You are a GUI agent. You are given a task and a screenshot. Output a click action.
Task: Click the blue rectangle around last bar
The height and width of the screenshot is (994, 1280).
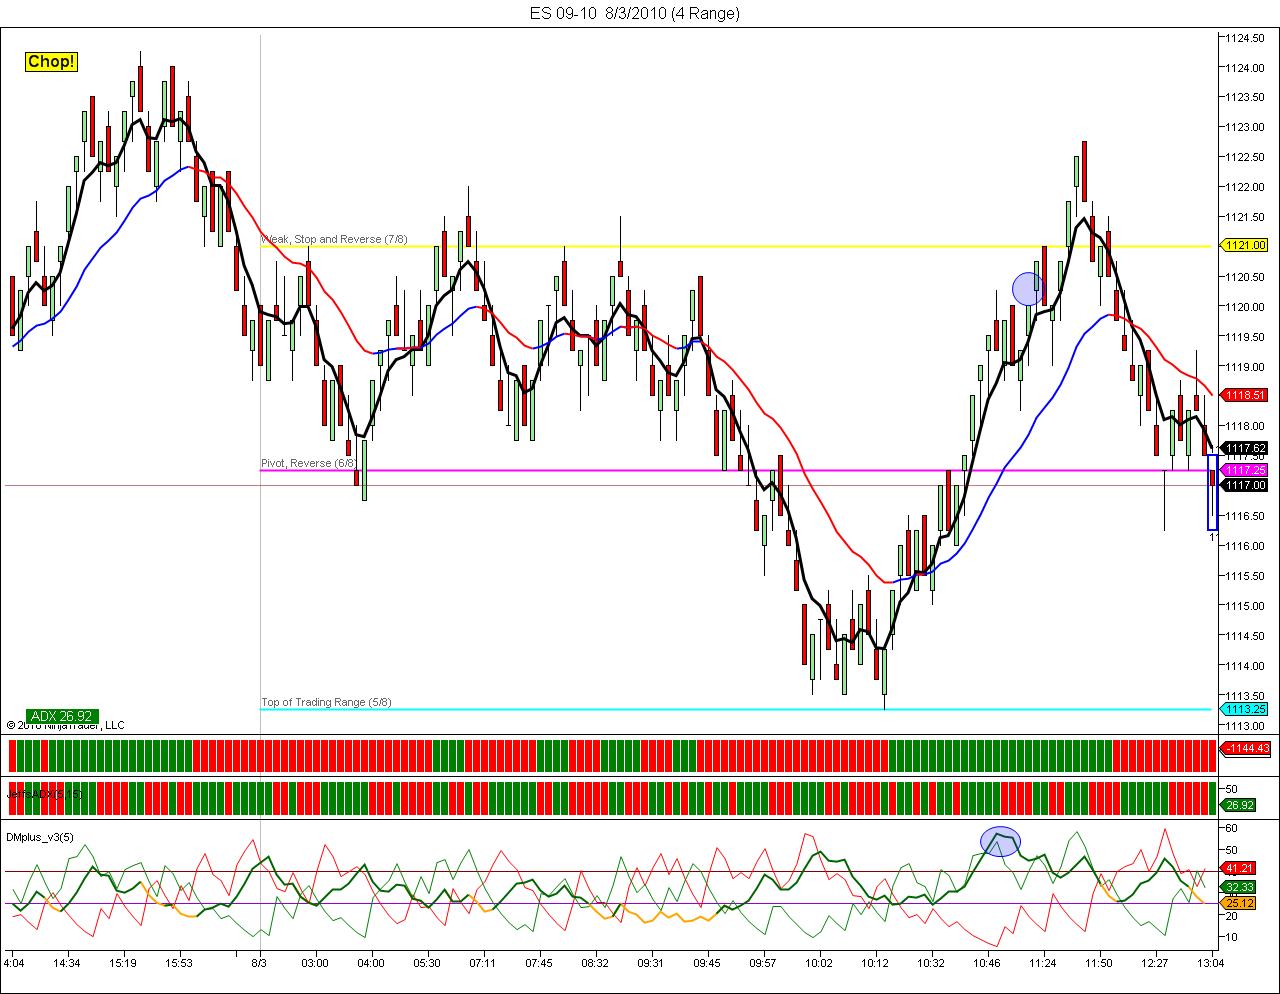(1213, 492)
